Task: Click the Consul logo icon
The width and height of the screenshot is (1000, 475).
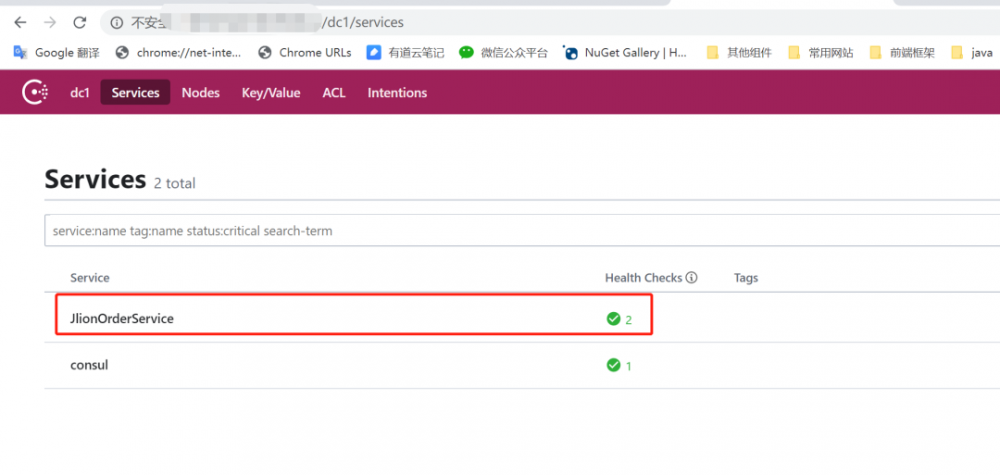Action: [x=36, y=93]
